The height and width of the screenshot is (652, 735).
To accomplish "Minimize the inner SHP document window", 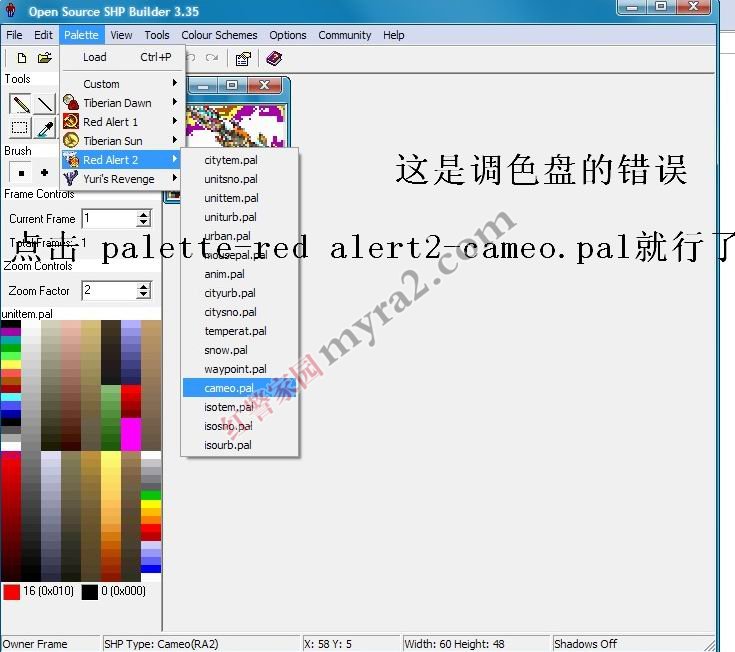I will 203,85.
